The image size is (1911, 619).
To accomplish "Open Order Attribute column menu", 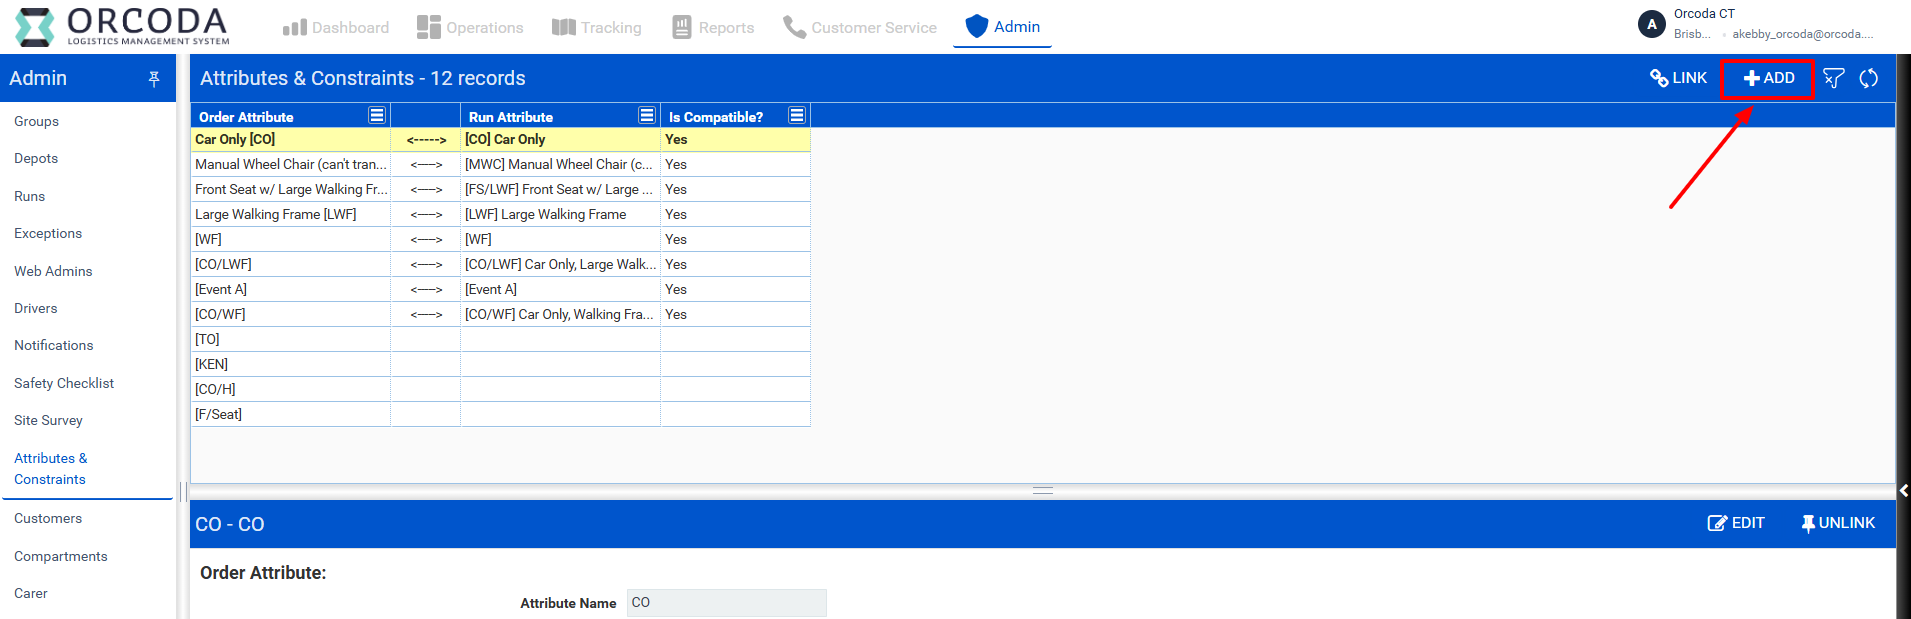I will (x=377, y=116).
